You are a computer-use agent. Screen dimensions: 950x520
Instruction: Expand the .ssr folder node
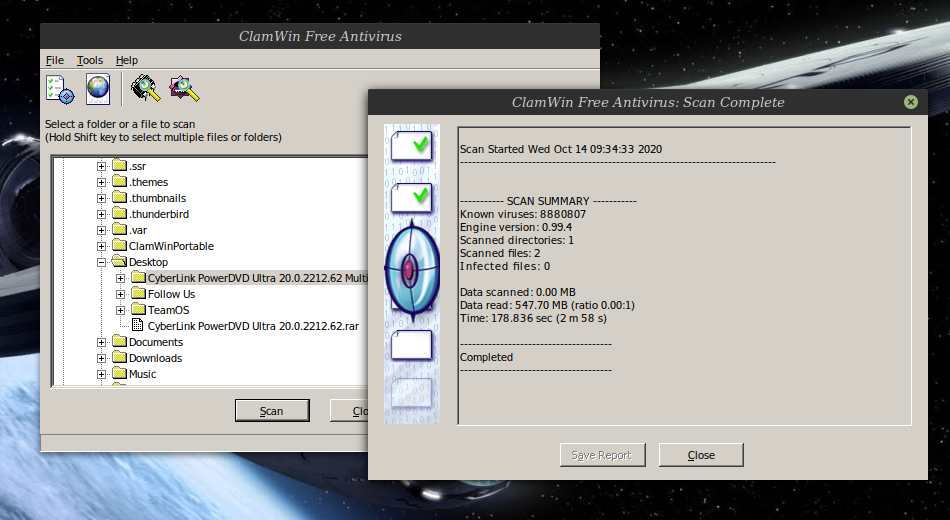[101, 166]
